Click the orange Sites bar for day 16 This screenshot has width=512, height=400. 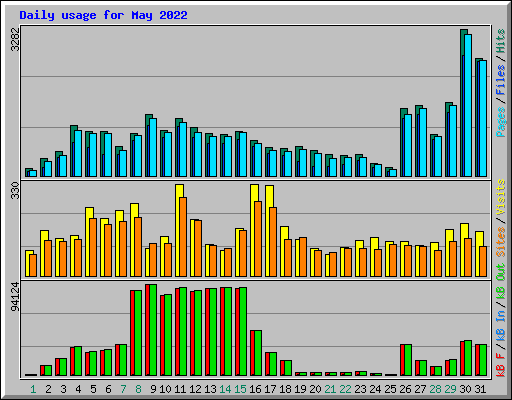coord(258,239)
